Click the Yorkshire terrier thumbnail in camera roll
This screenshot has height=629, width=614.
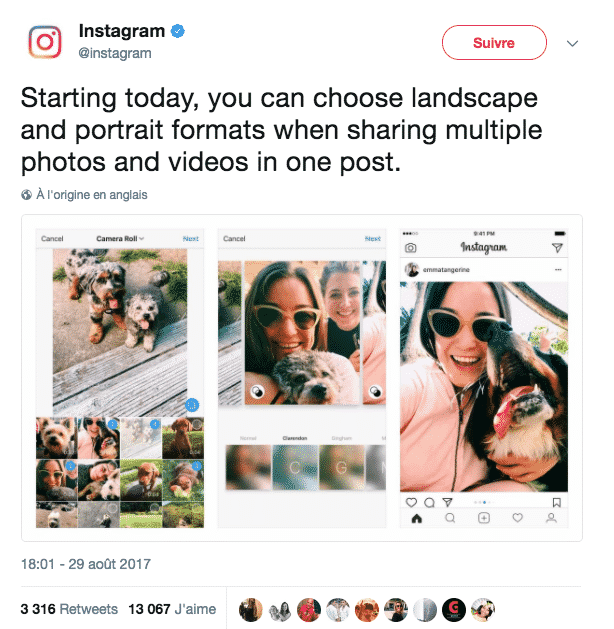click(56, 438)
